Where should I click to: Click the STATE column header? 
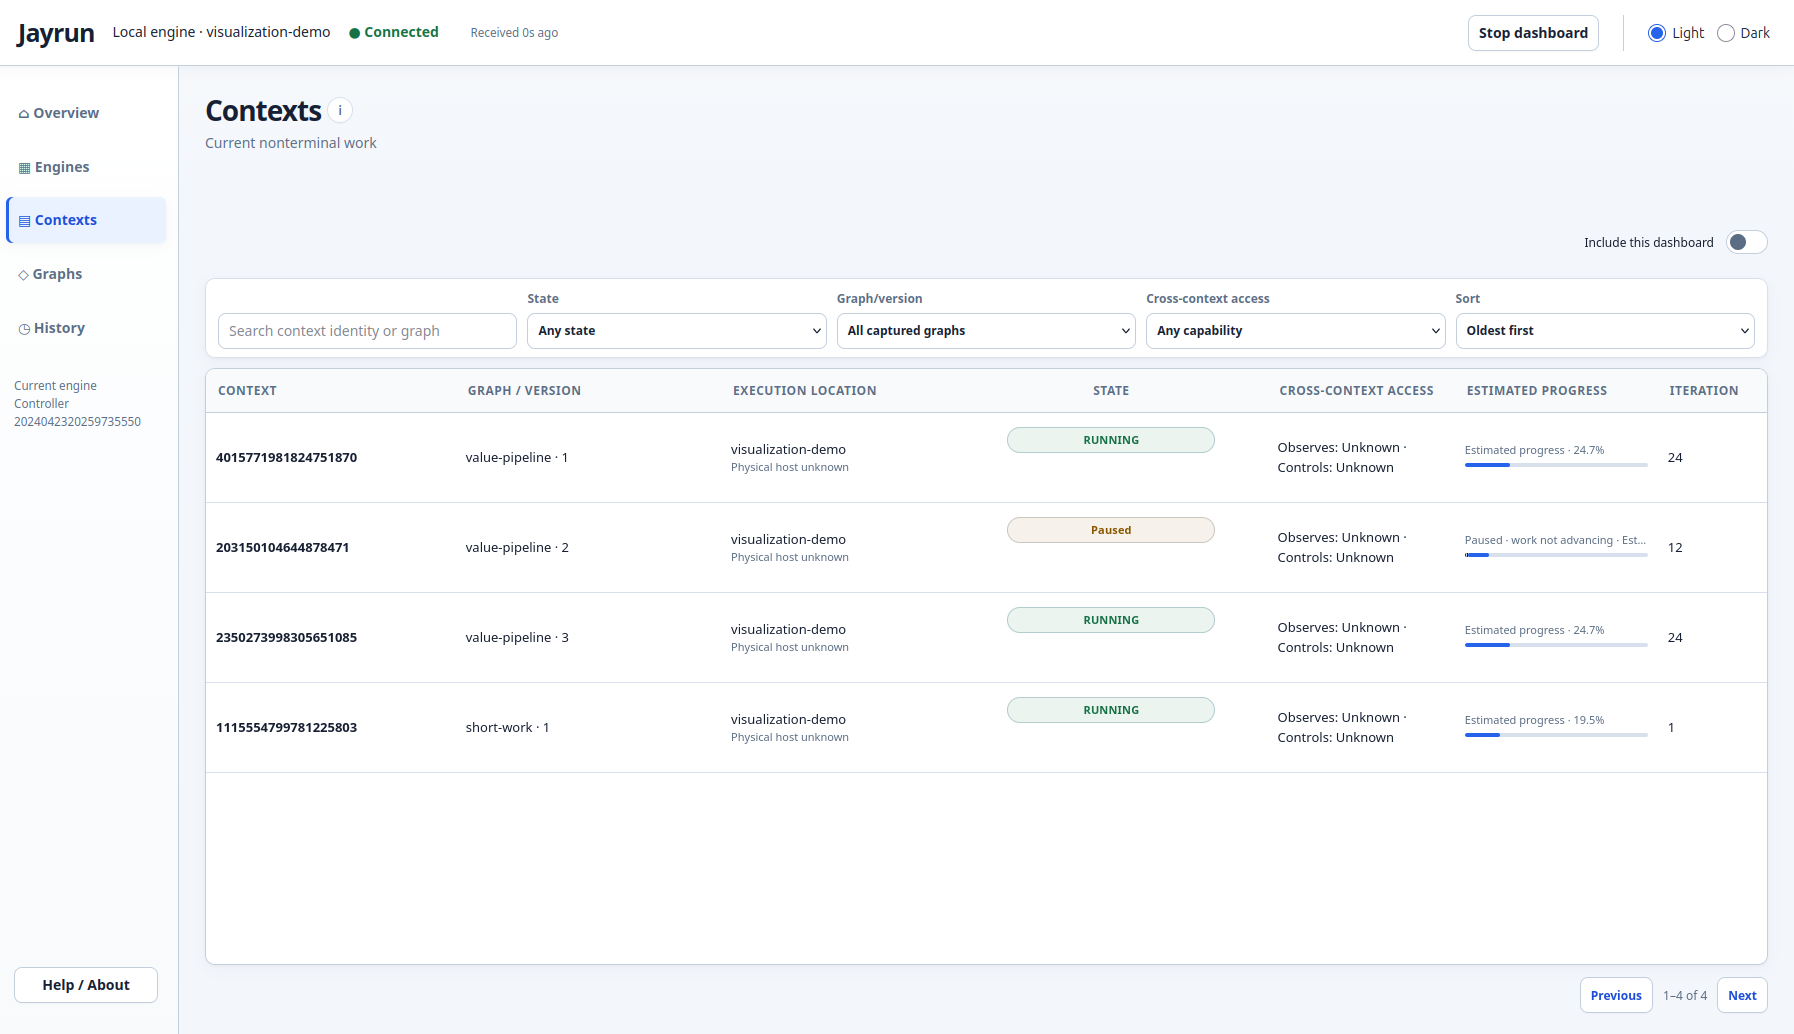1111,391
